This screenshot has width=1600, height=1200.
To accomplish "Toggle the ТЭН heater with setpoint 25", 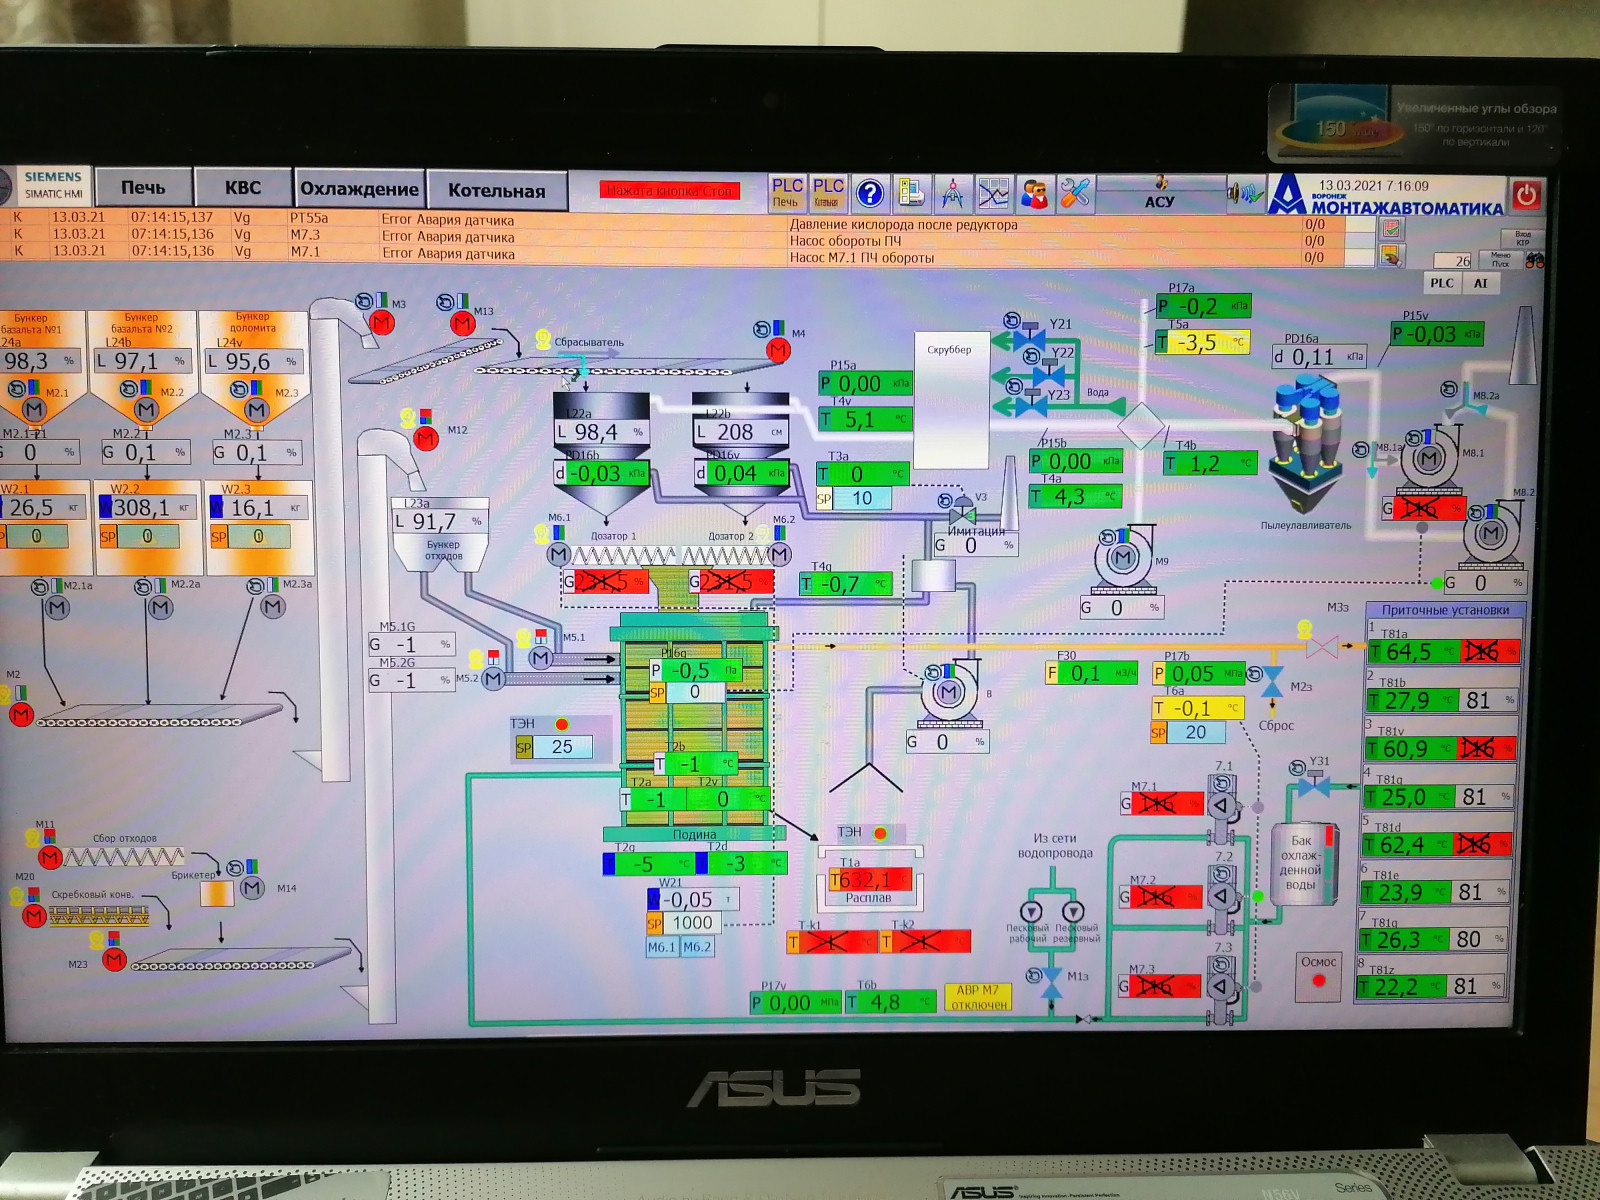I will pos(562,724).
